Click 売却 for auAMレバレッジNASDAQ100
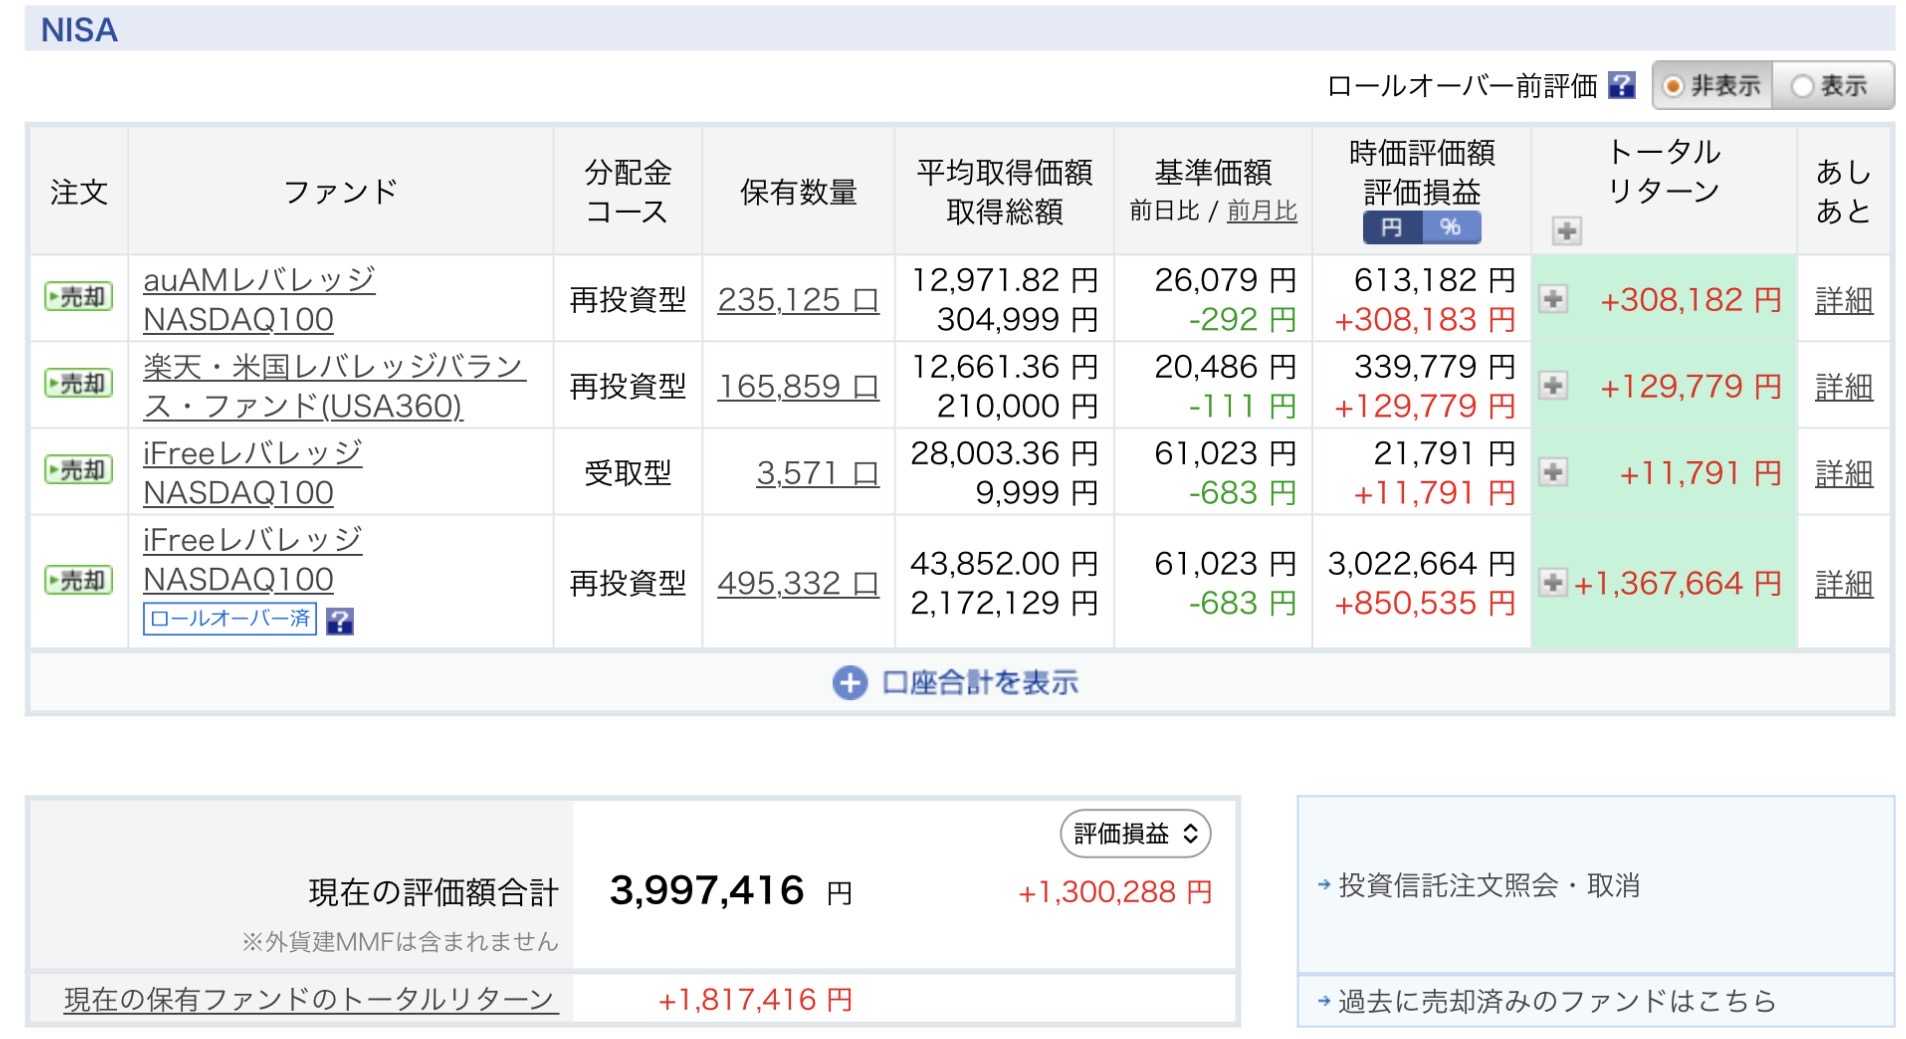The image size is (1906, 1039). pos(79,297)
